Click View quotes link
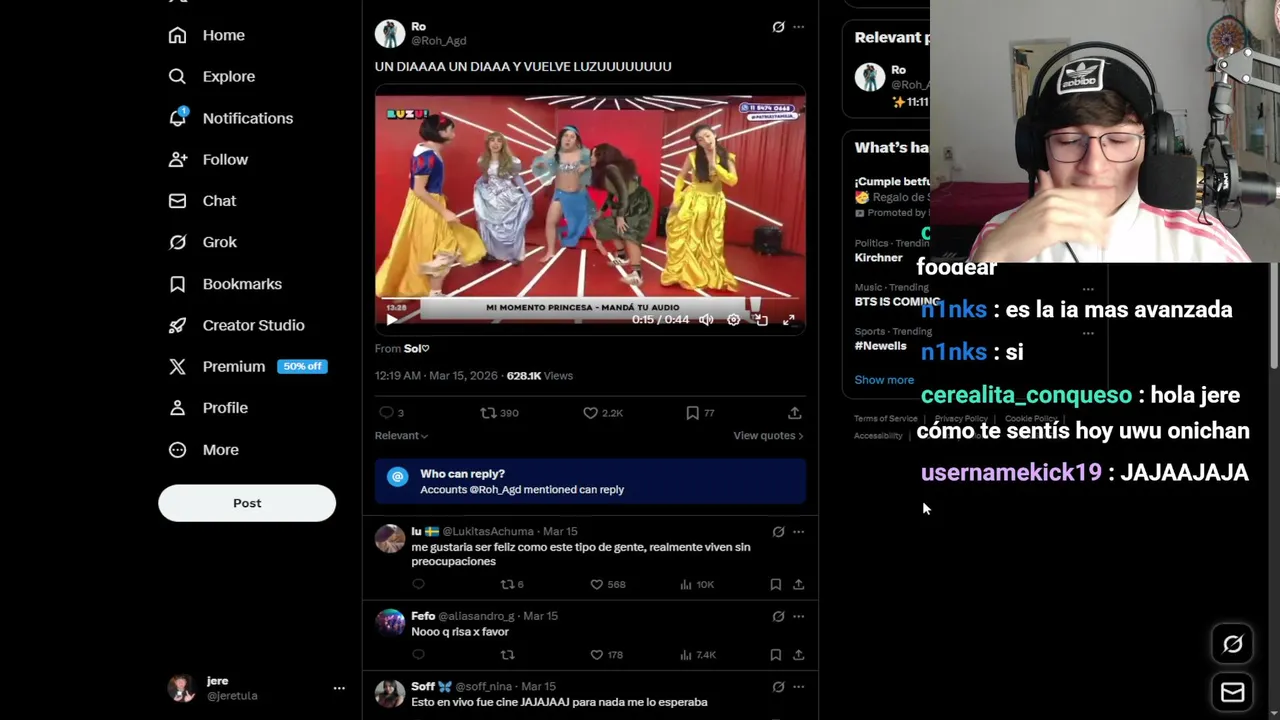 coord(768,435)
